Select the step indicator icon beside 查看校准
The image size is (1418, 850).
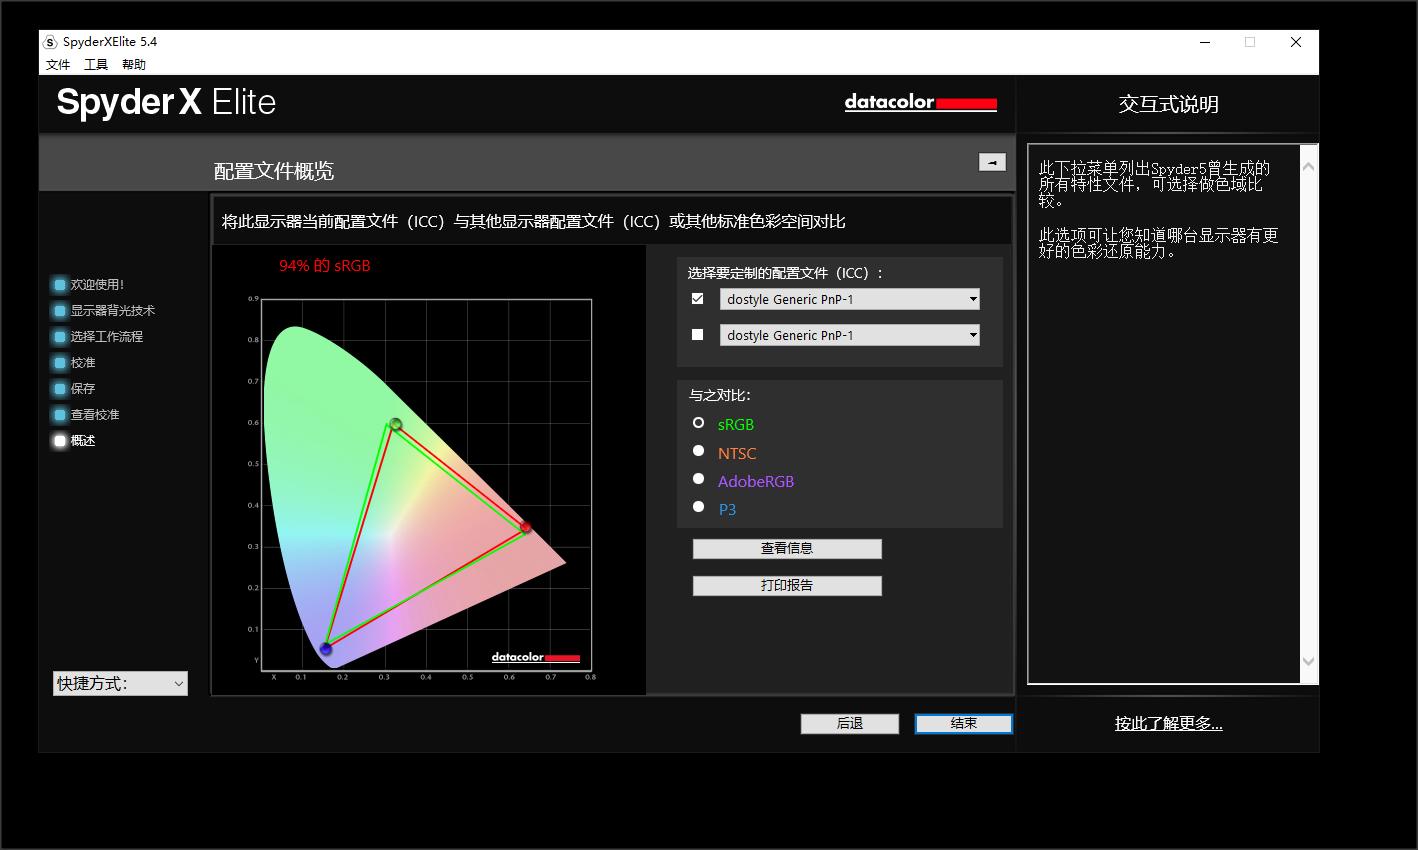click(x=60, y=415)
